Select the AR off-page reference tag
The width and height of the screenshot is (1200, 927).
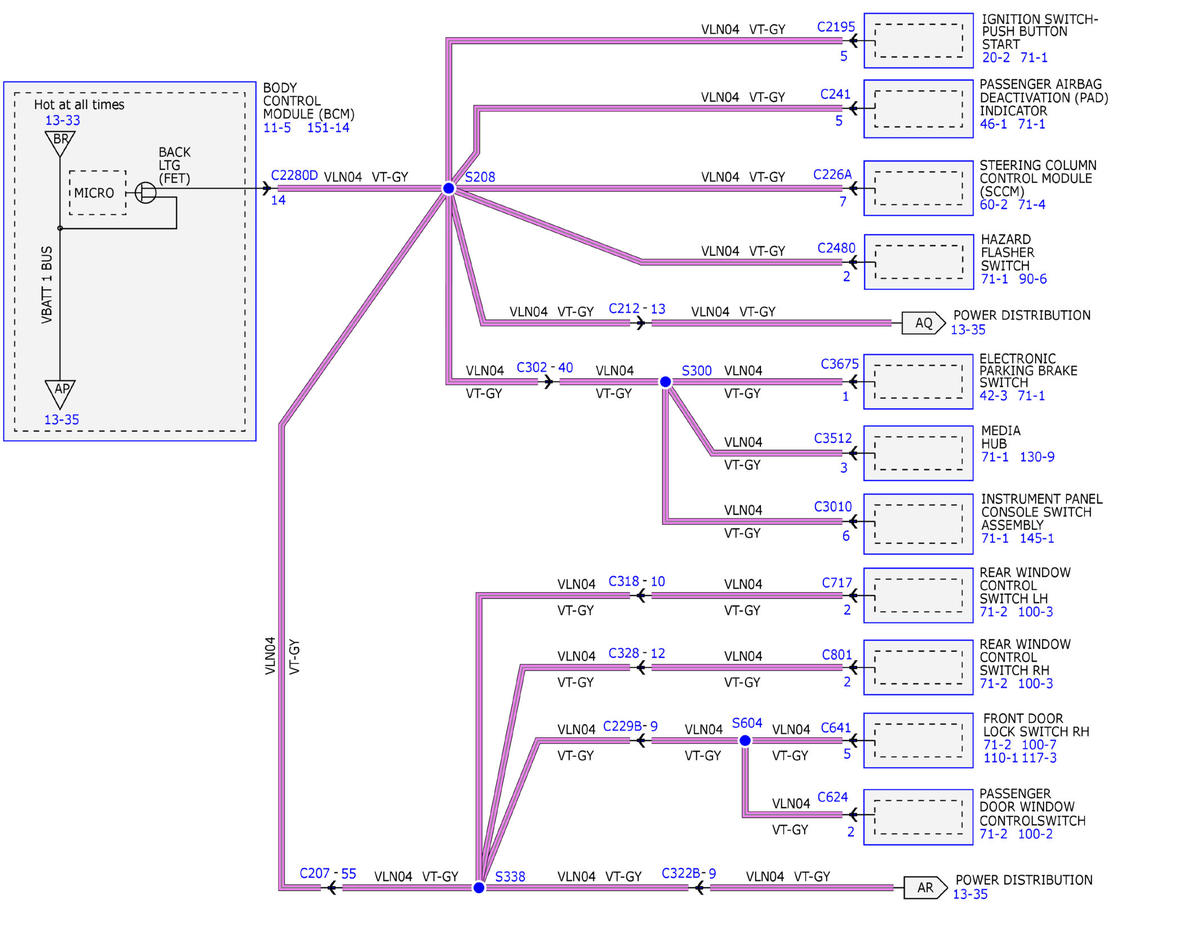pyautogui.click(x=926, y=887)
